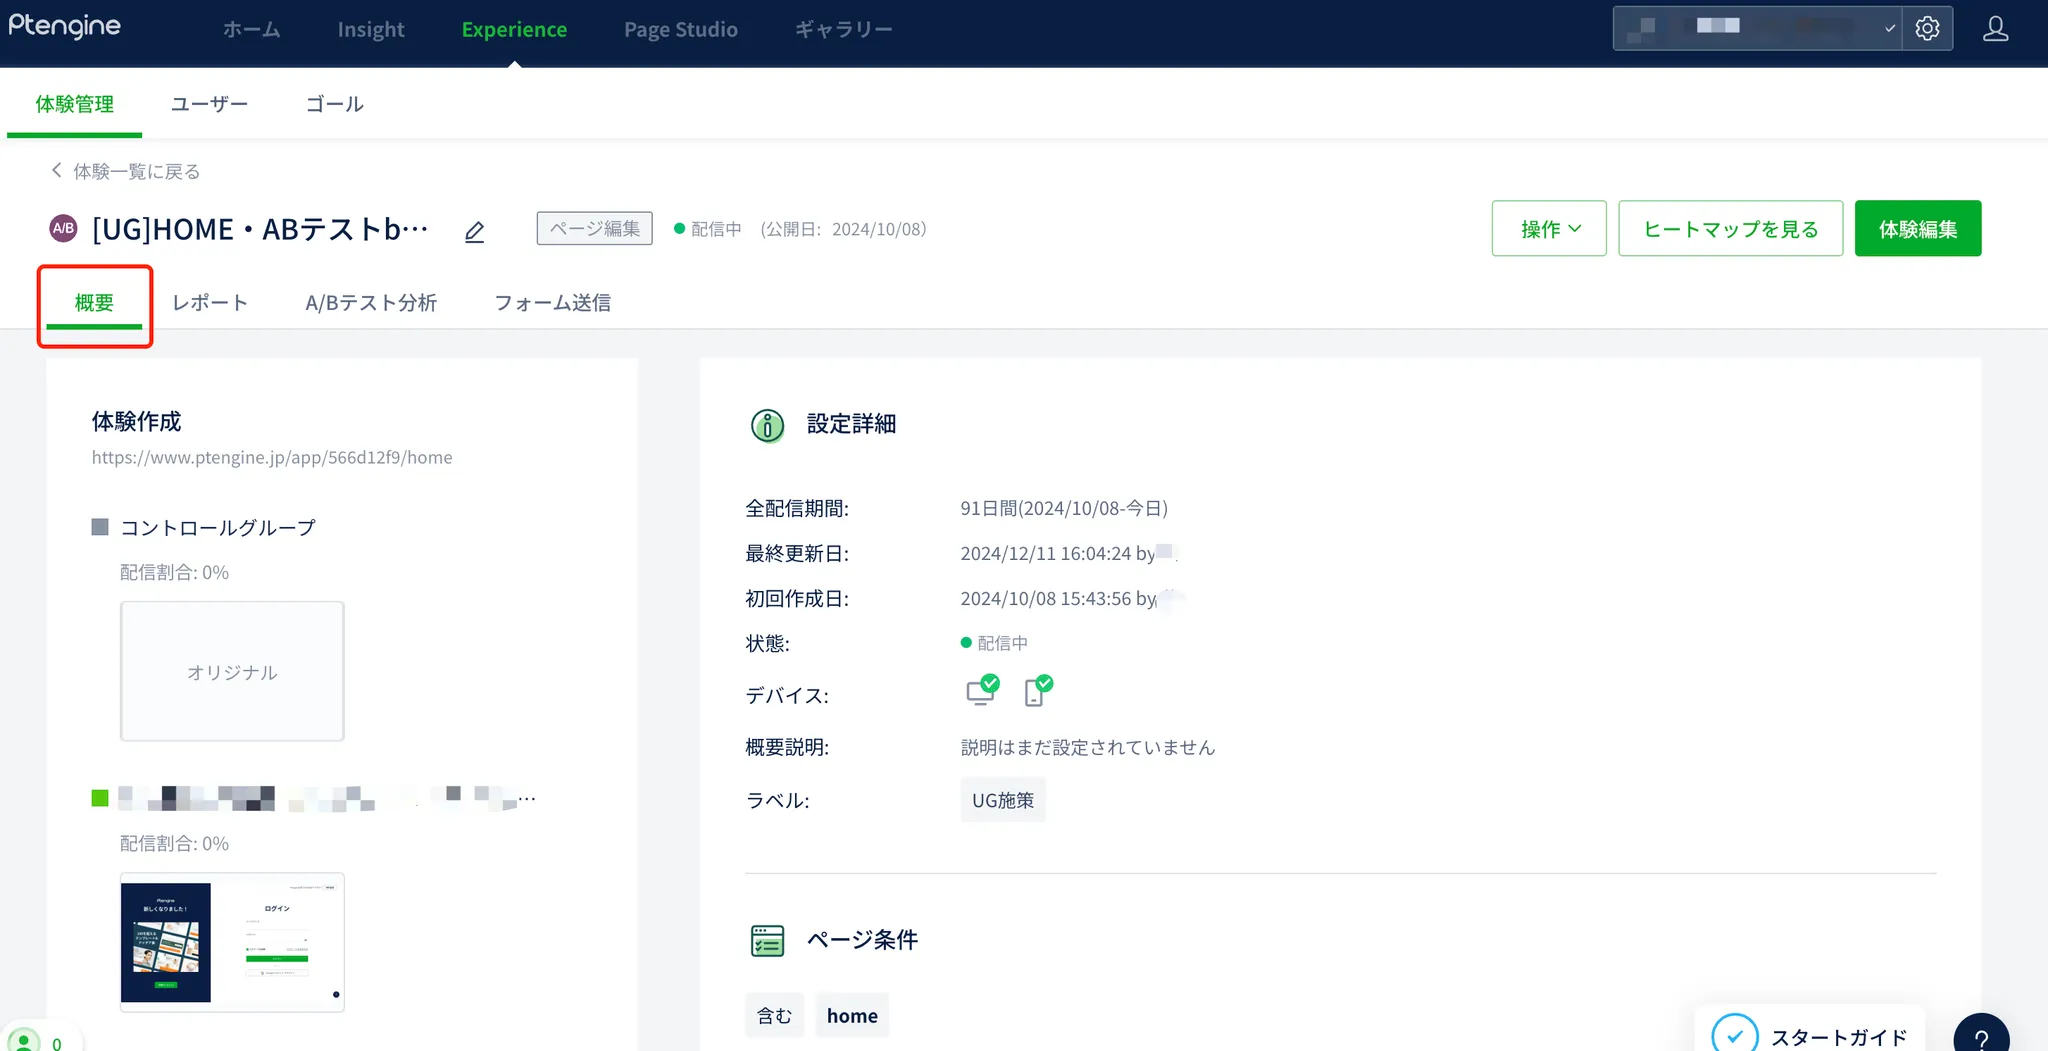Go to Page Studio in top menu
This screenshot has width=2048, height=1051.
click(680, 30)
